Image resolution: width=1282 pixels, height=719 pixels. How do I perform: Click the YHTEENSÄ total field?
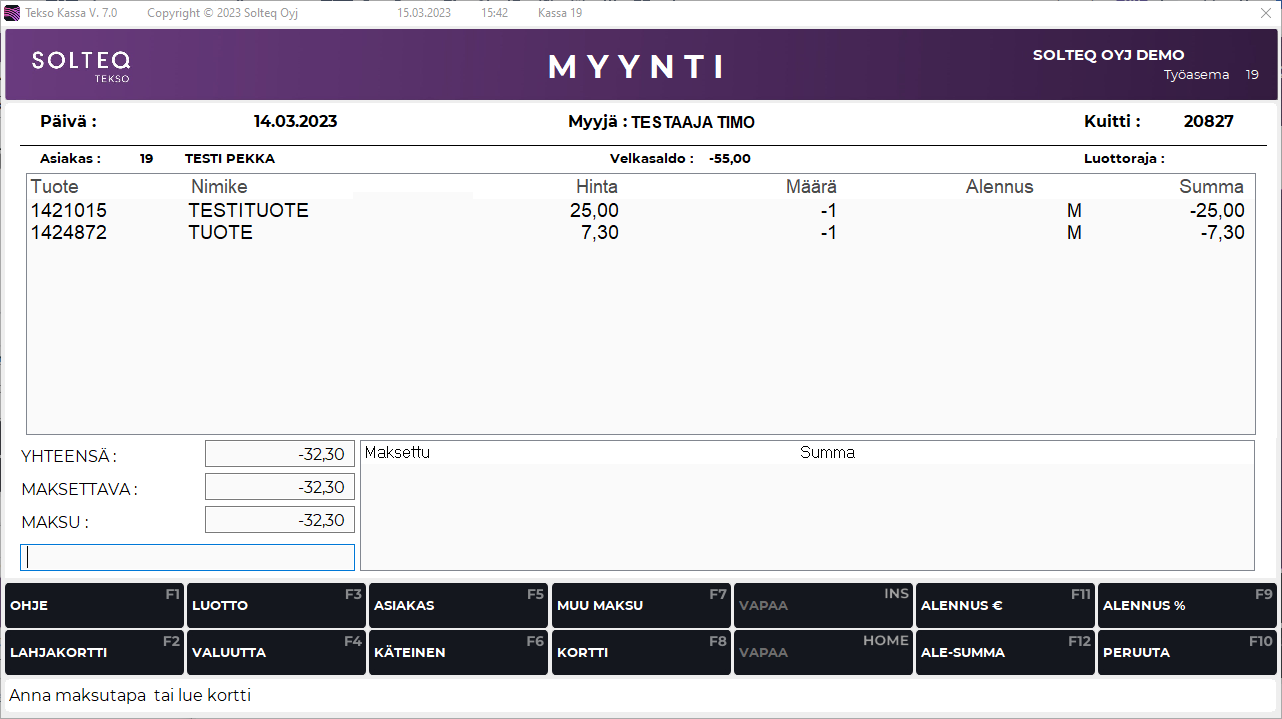tap(280, 454)
